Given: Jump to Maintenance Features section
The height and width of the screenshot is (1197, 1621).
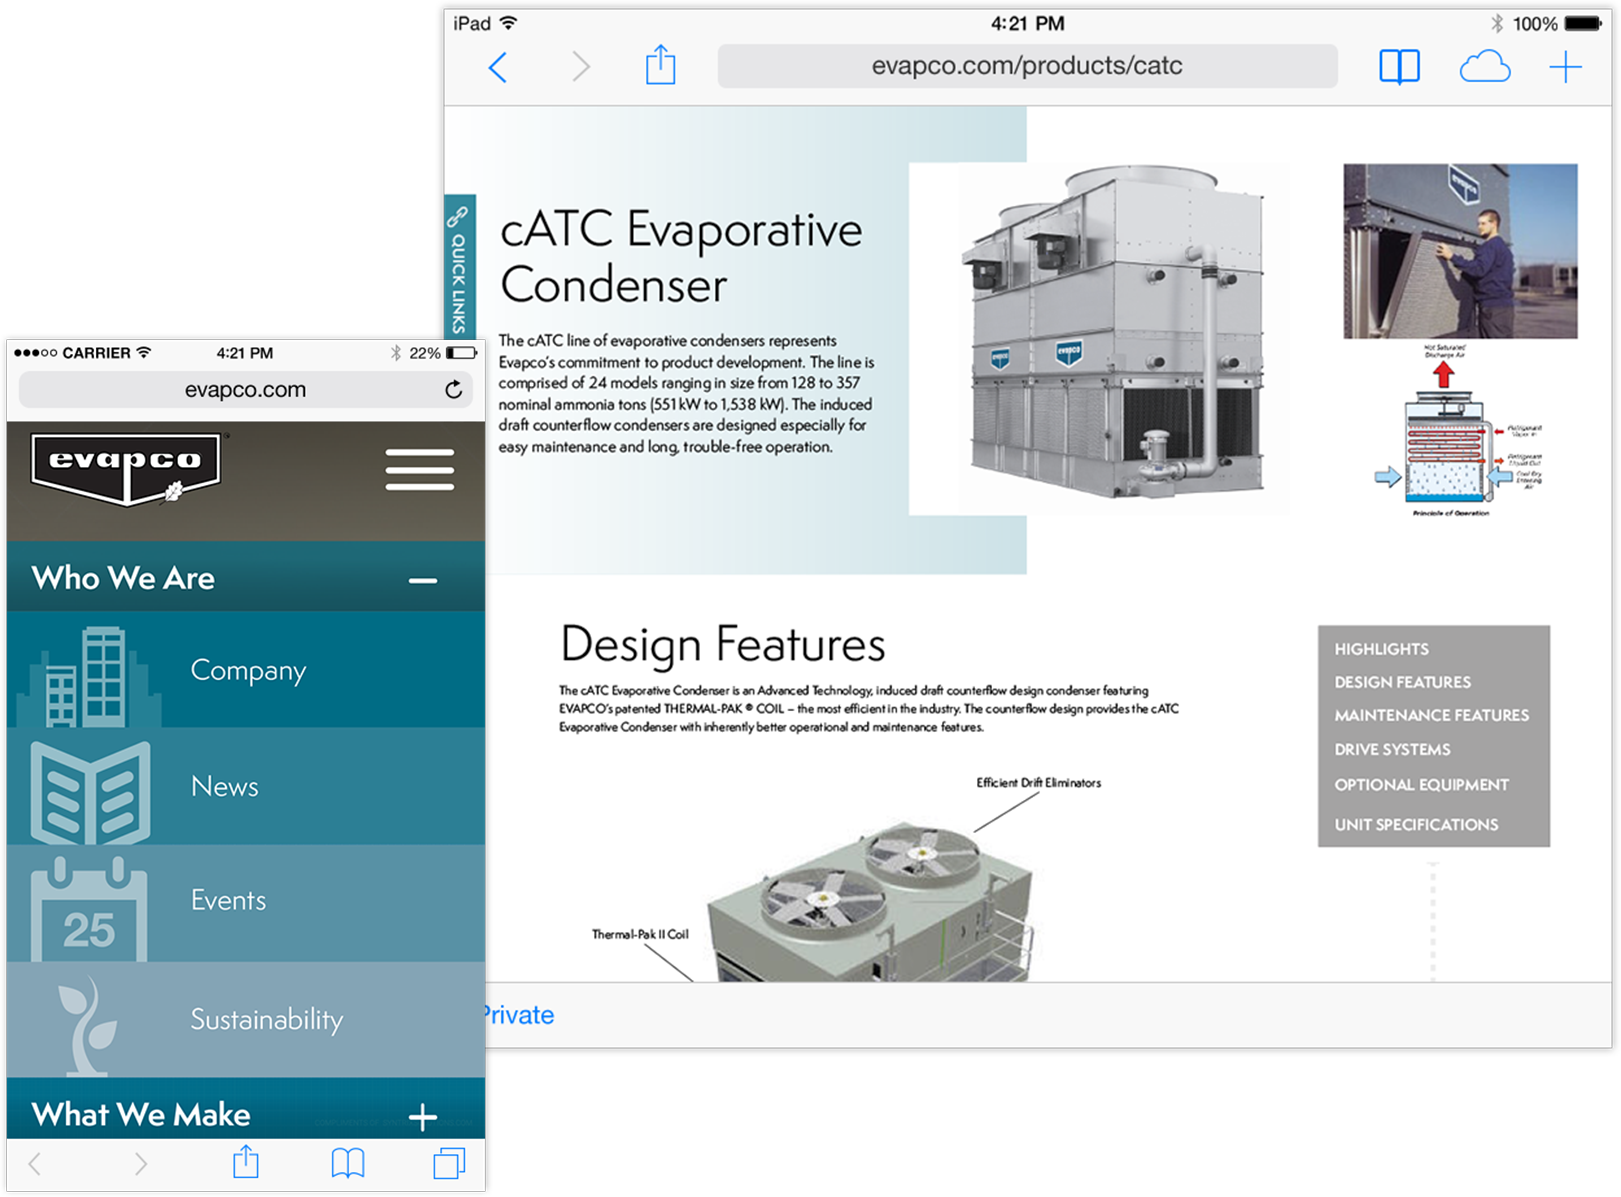Looking at the screenshot, I should click(1431, 715).
